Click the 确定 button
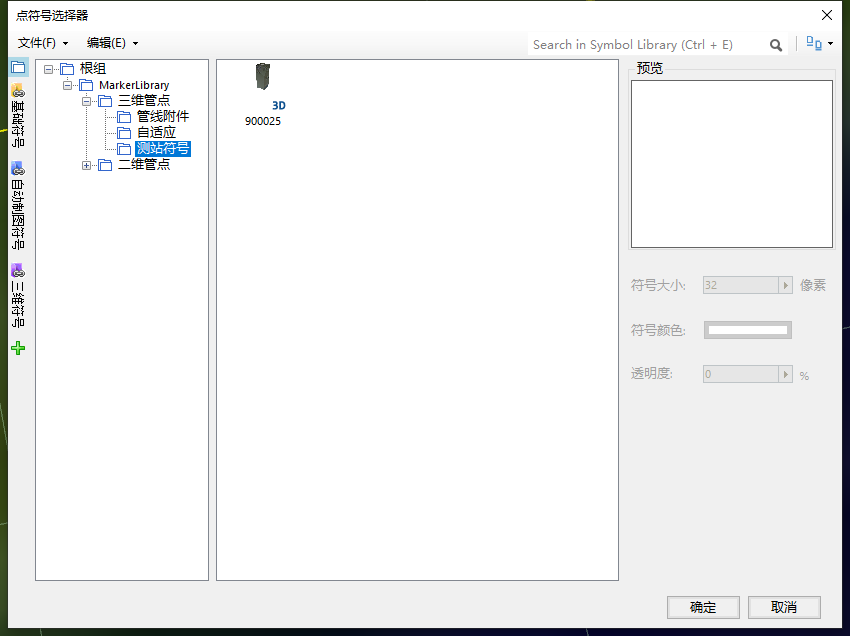 703,607
